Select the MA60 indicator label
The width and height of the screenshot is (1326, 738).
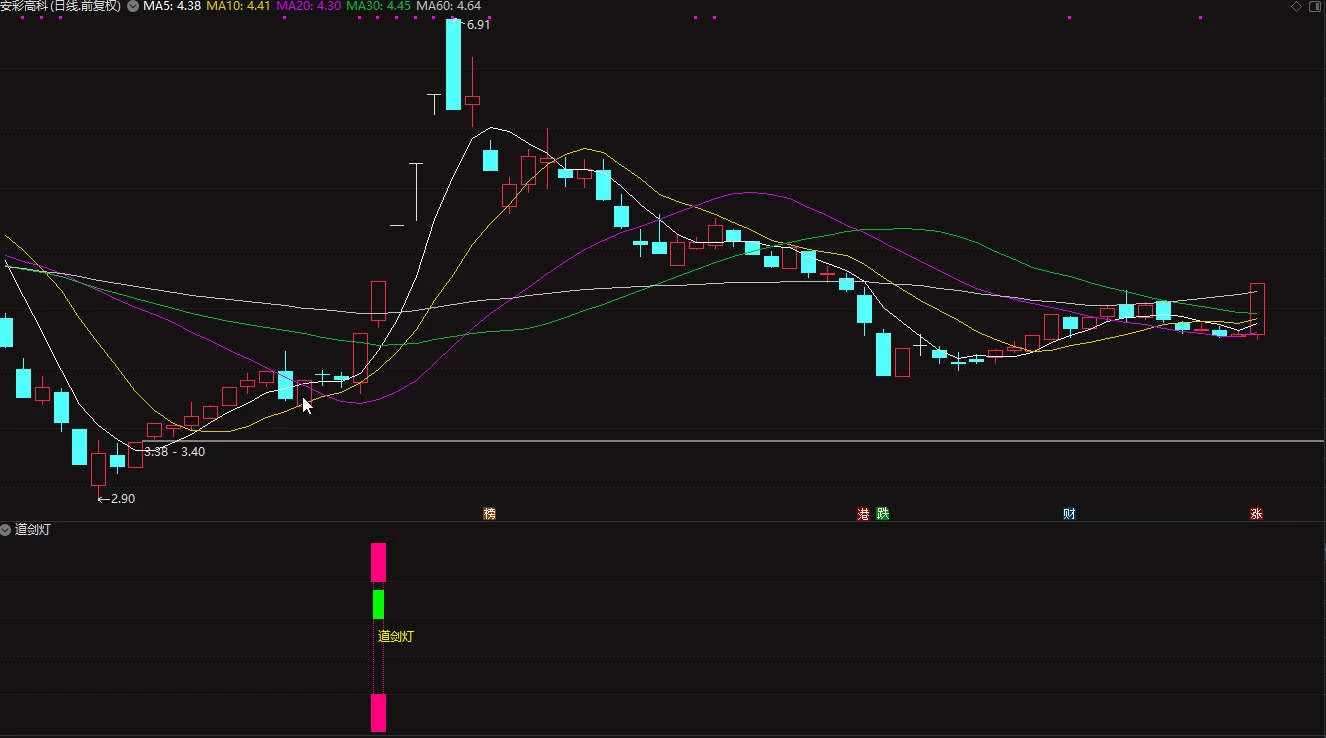(449, 6)
